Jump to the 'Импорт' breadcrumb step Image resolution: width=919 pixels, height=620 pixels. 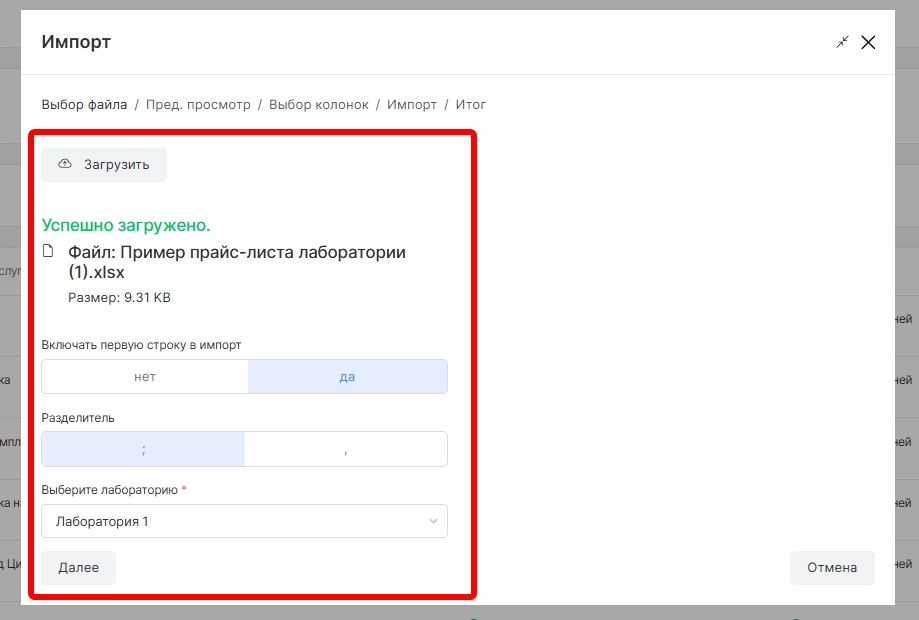coord(412,104)
